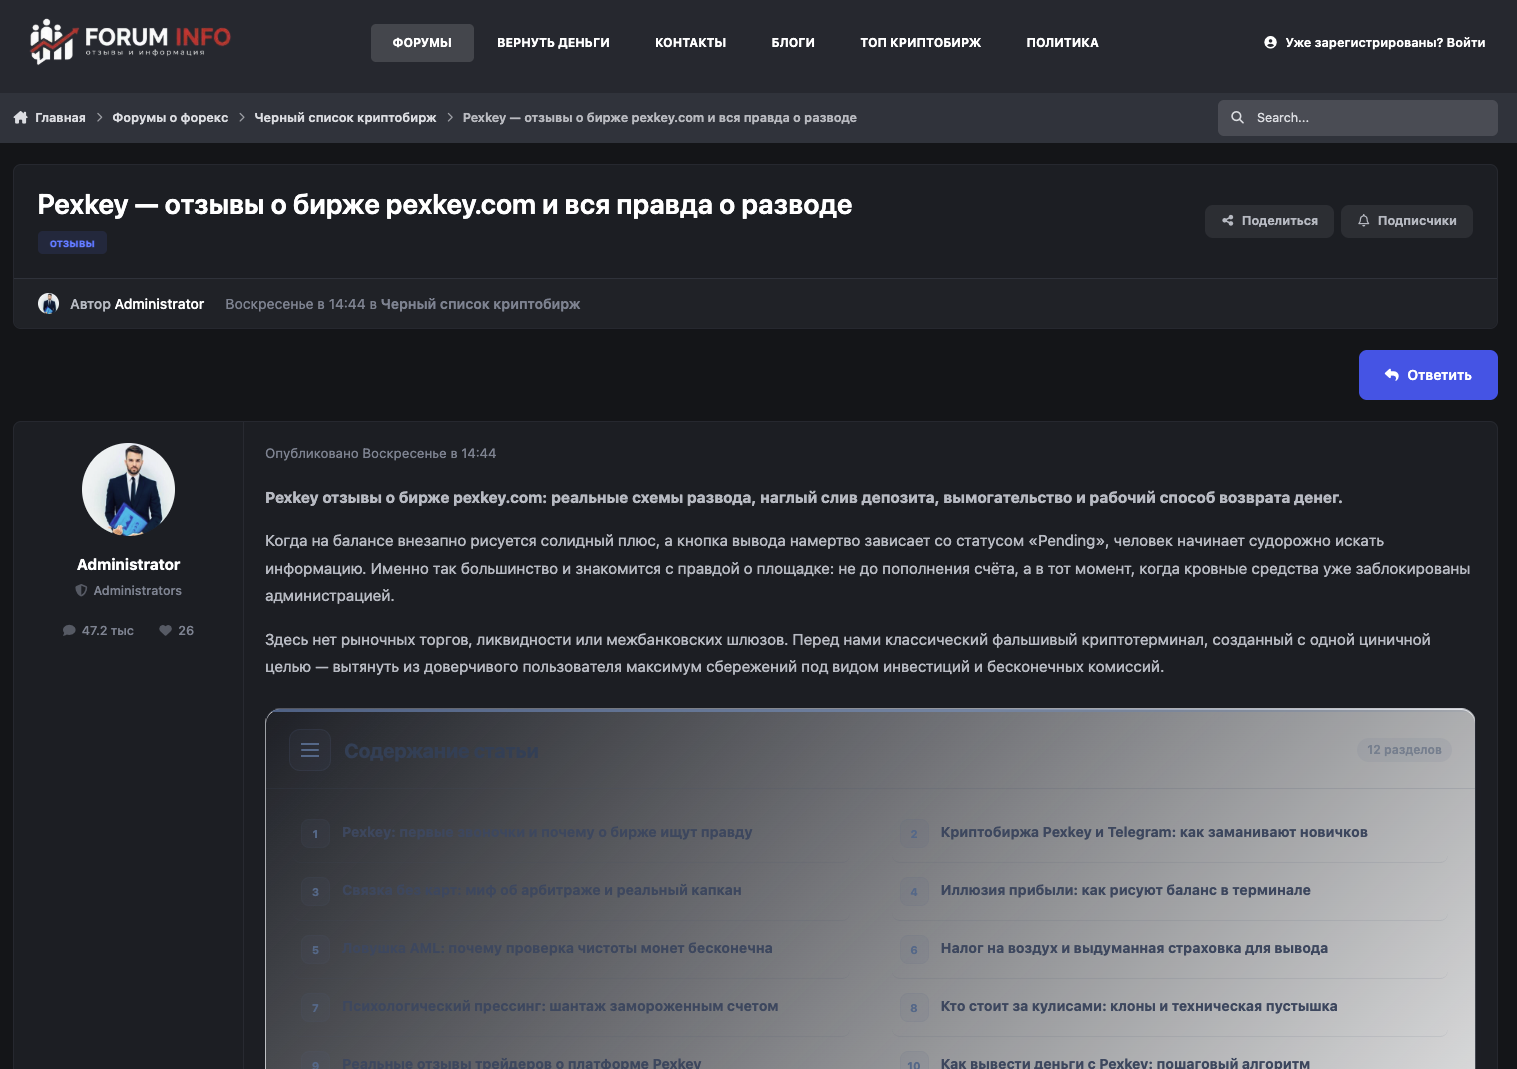Image resolution: width=1517 pixels, height=1069 pixels.
Task: Click the search magnifier icon
Action: click(1237, 118)
